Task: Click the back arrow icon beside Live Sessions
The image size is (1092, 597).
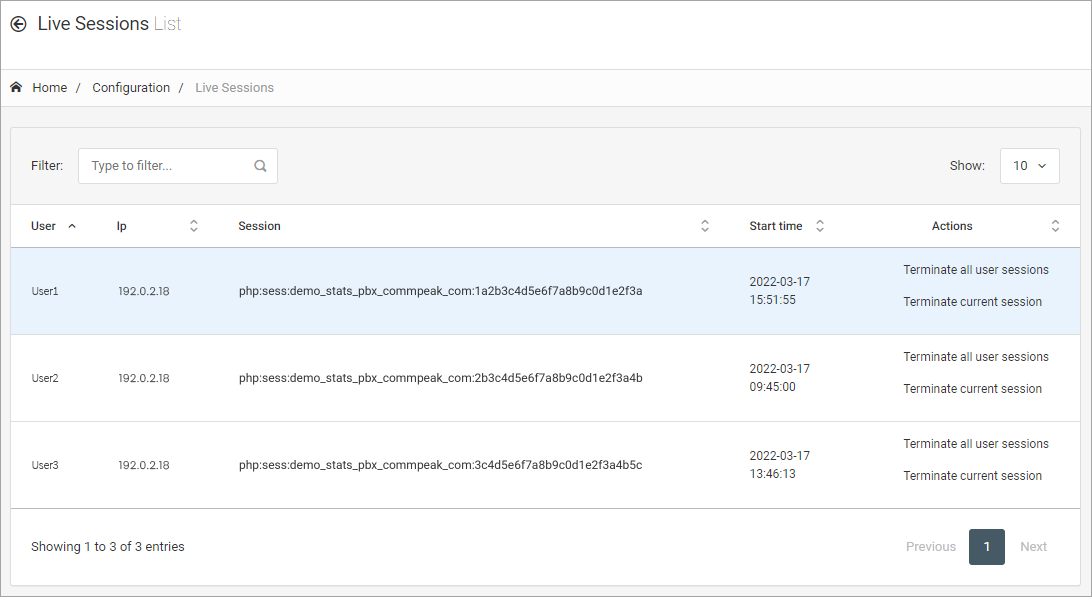Action: click(18, 24)
